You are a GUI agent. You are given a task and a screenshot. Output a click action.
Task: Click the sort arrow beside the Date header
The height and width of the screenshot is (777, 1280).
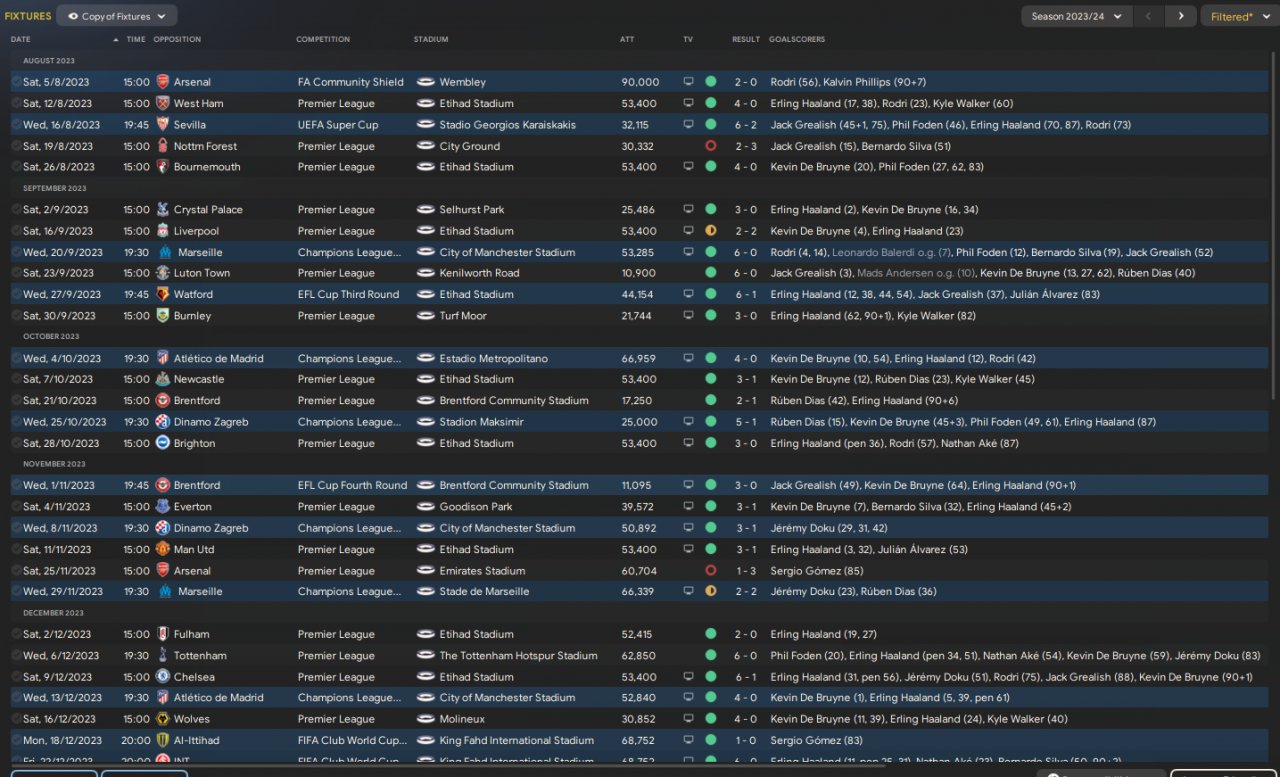pyautogui.click(x=115, y=40)
